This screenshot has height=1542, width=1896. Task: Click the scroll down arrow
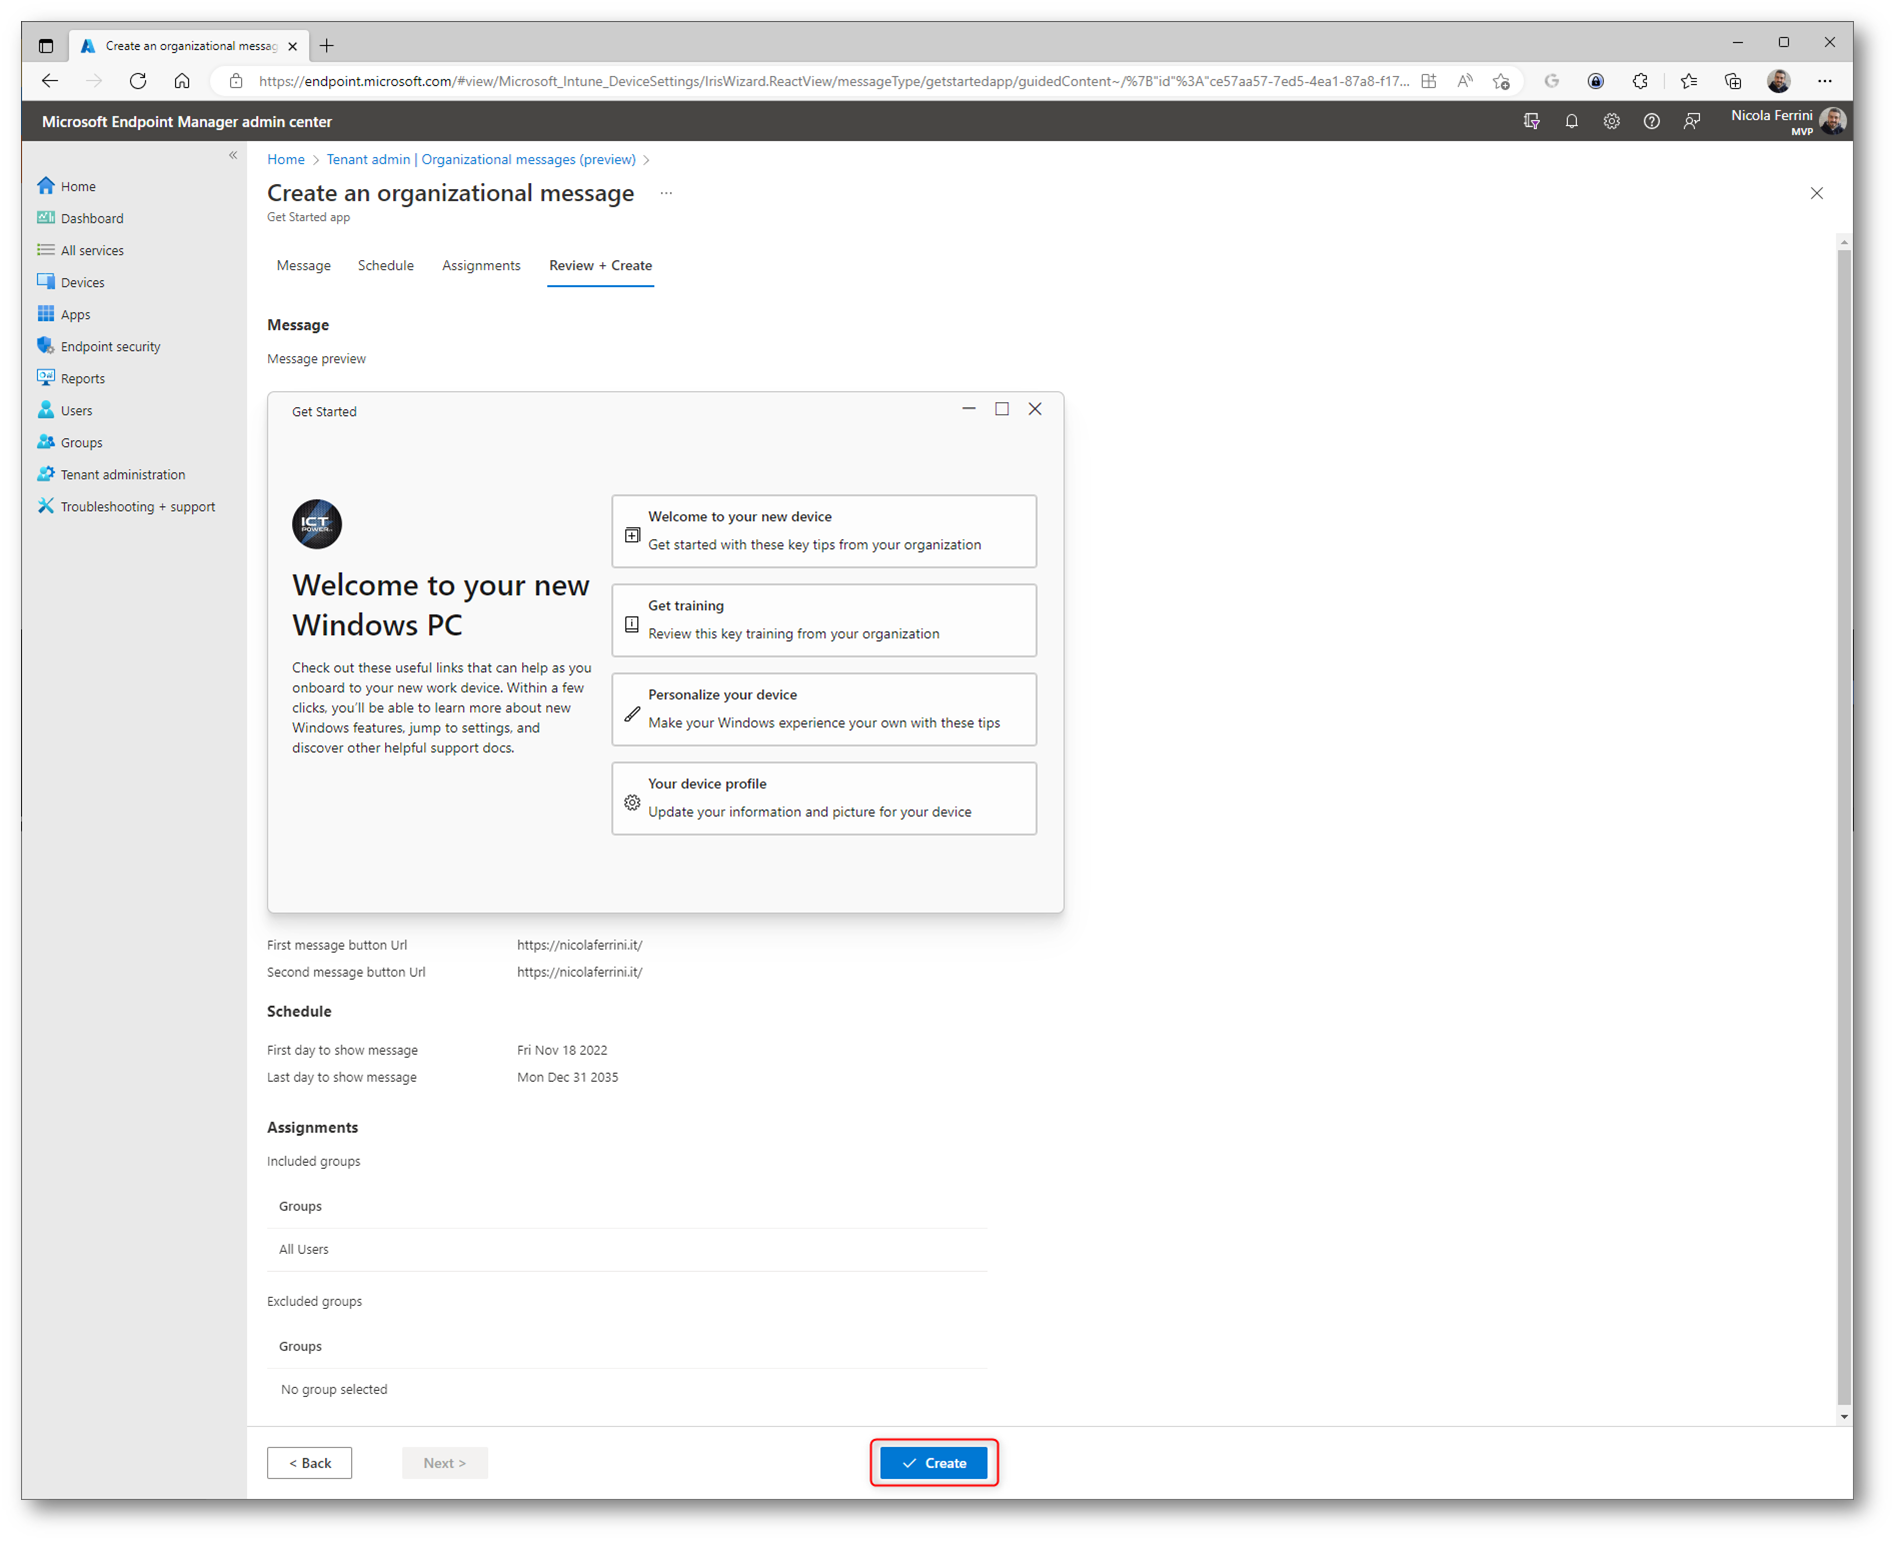point(1844,1416)
